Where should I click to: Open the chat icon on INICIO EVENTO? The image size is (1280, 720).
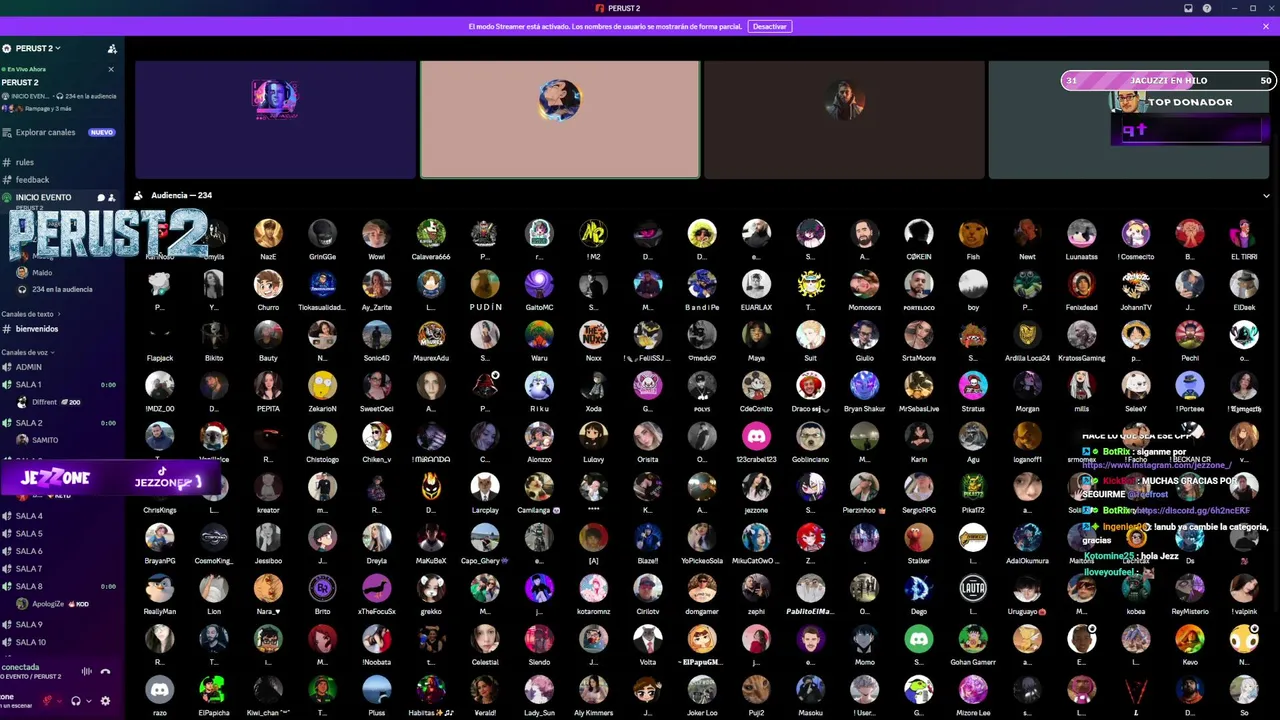[100, 198]
